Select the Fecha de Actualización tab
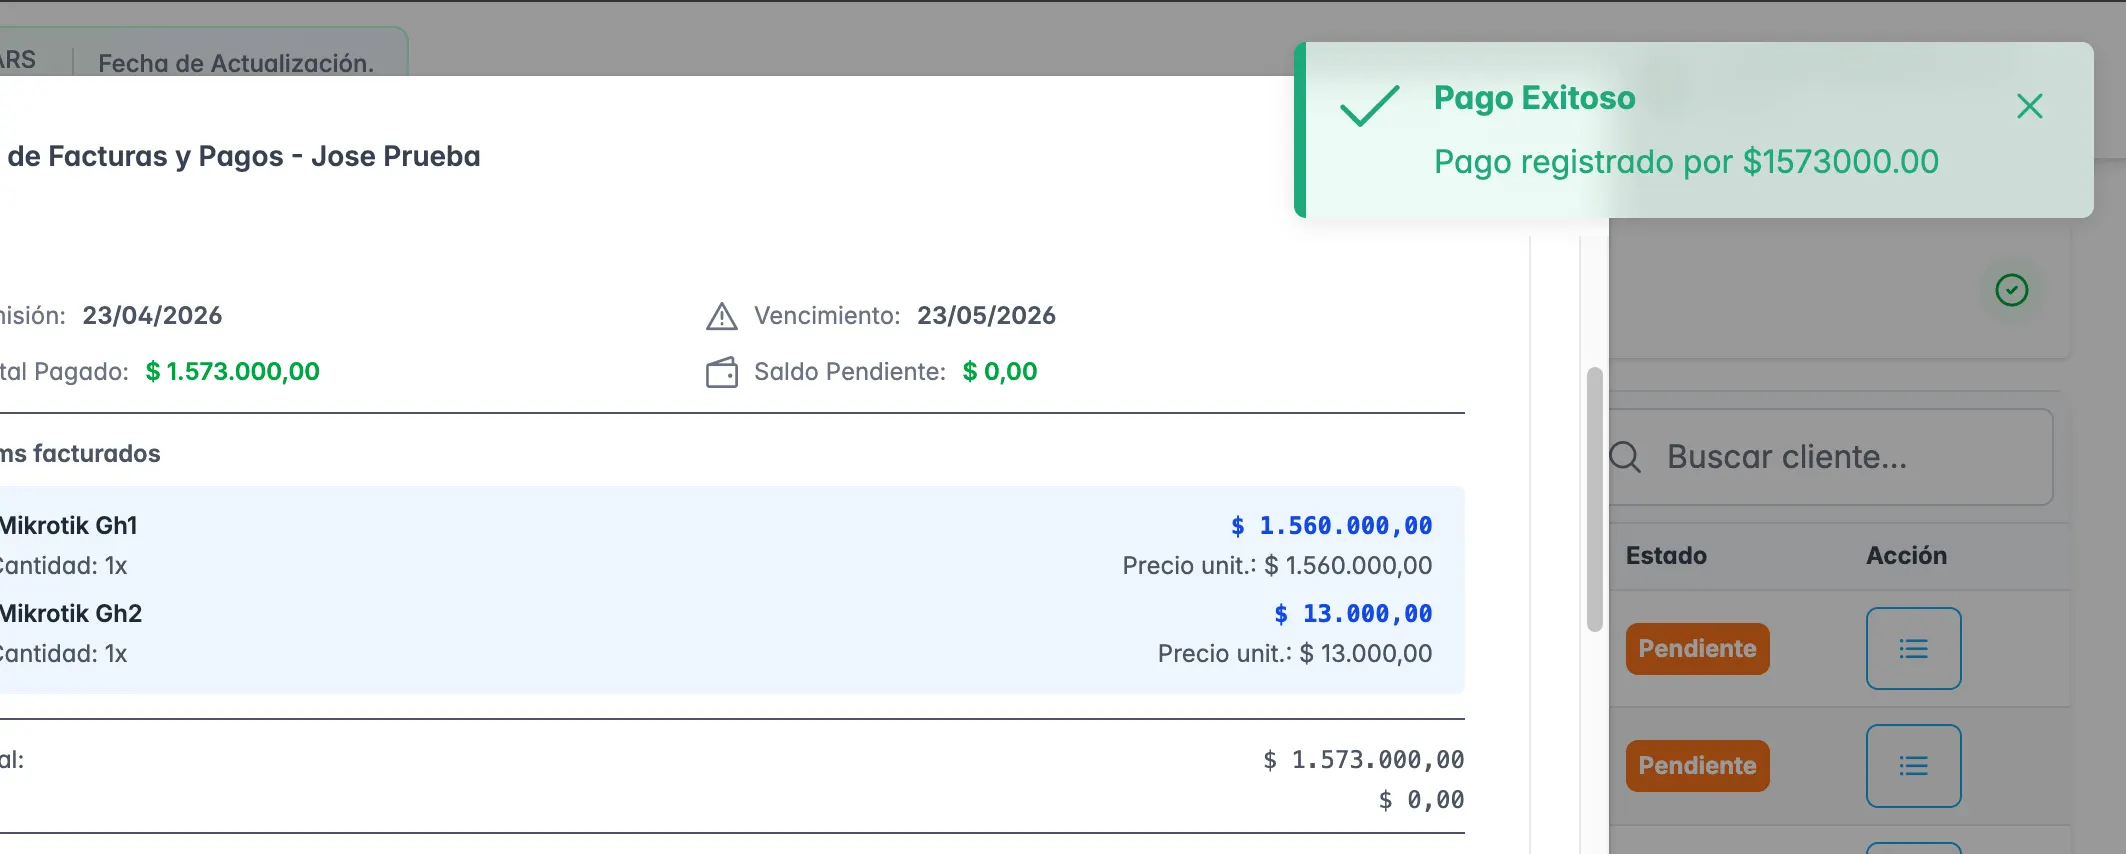This screenshot has height=854, width=2126. (x=236, y=63)
